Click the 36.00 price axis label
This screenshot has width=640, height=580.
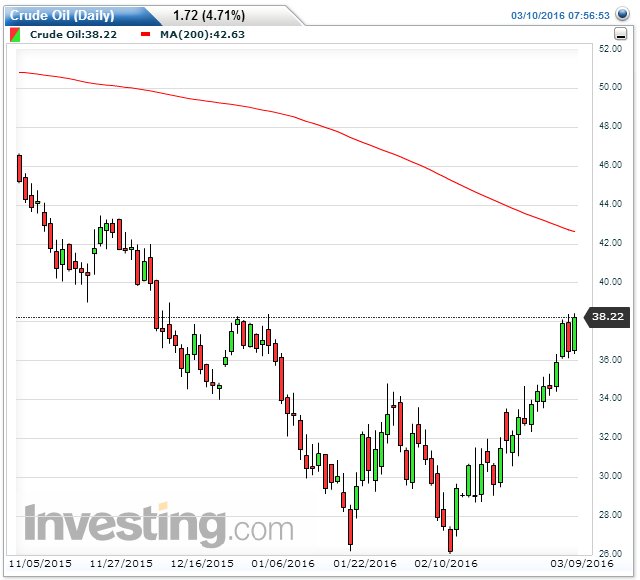[x=611, y=360]
